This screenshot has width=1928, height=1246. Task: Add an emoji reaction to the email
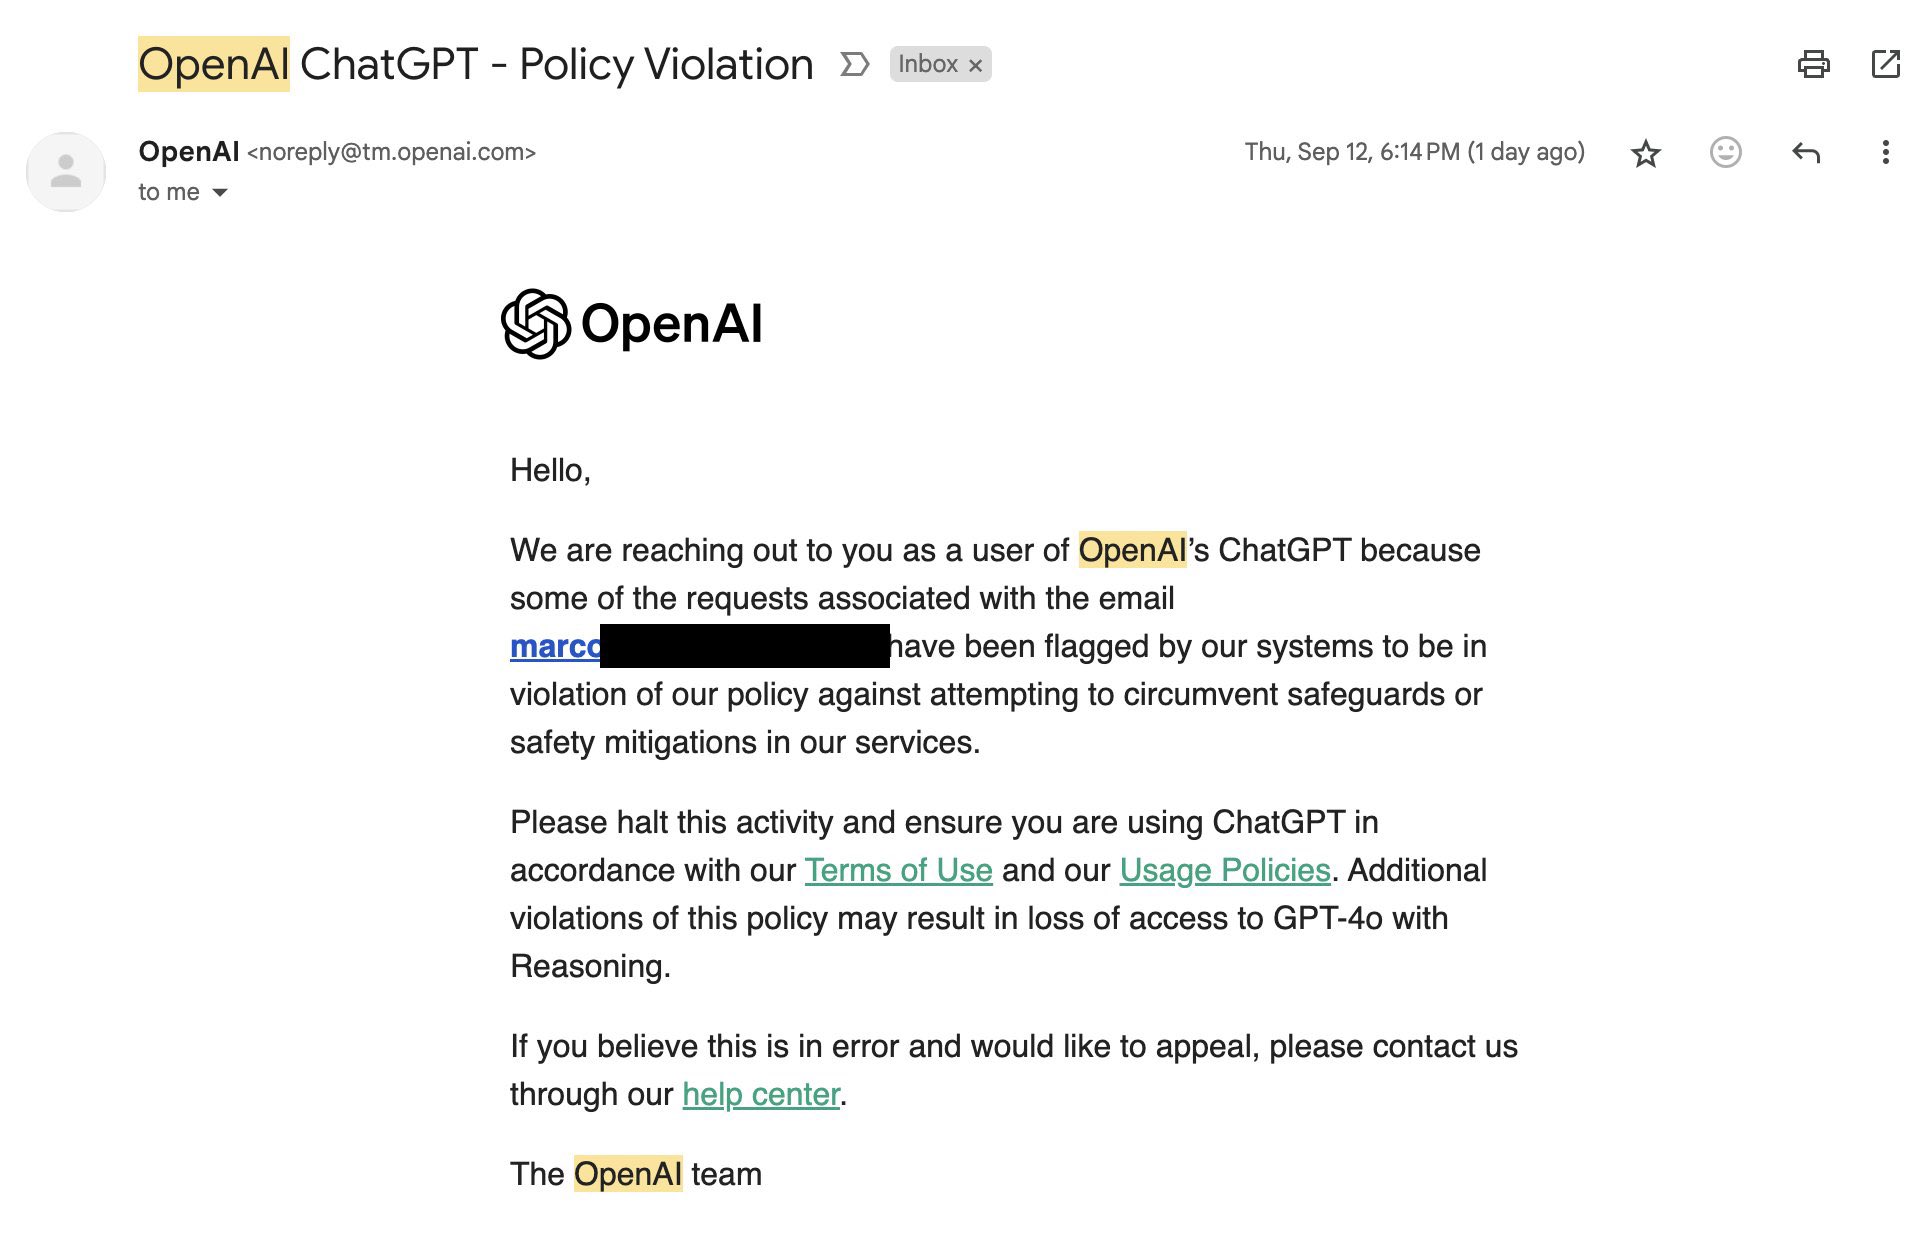pos(1725,152)
